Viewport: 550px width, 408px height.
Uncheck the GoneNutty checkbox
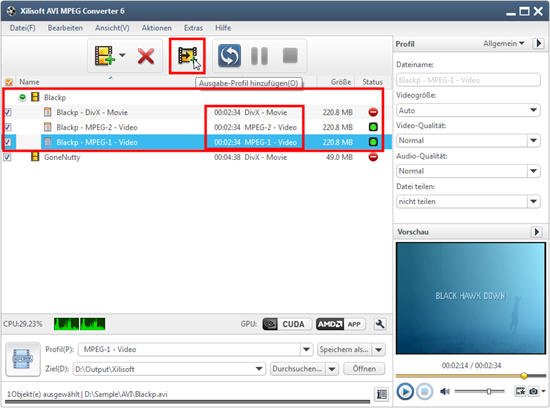coord(8,157)
